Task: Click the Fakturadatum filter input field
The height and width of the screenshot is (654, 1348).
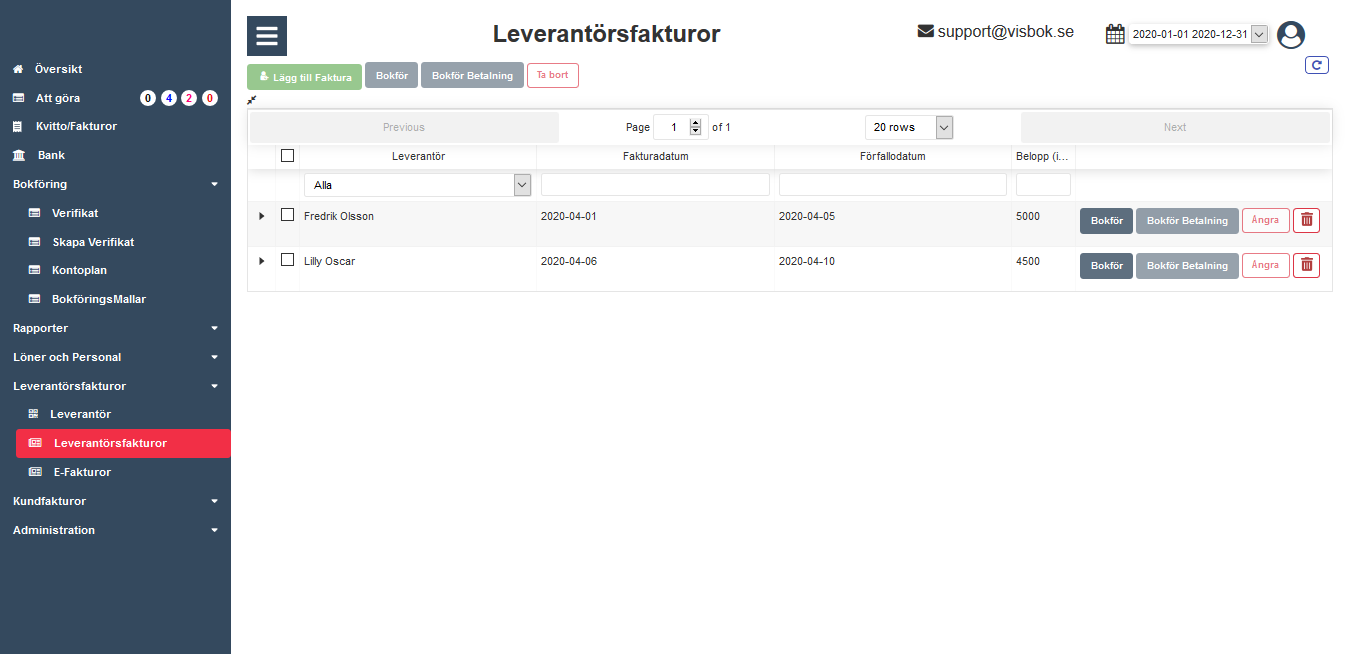Action: coord(655,185)
